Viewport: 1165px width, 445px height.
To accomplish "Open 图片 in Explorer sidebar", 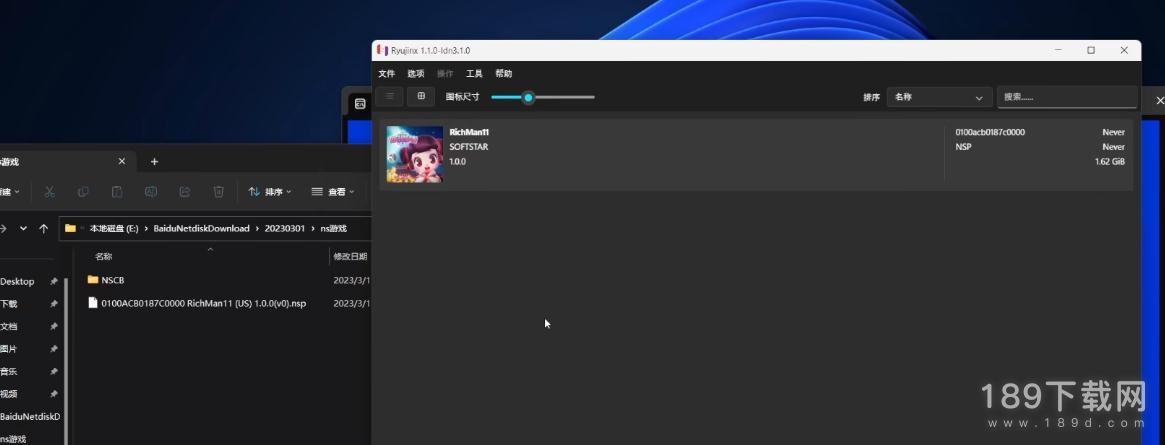I will click(x=9, y=349).
